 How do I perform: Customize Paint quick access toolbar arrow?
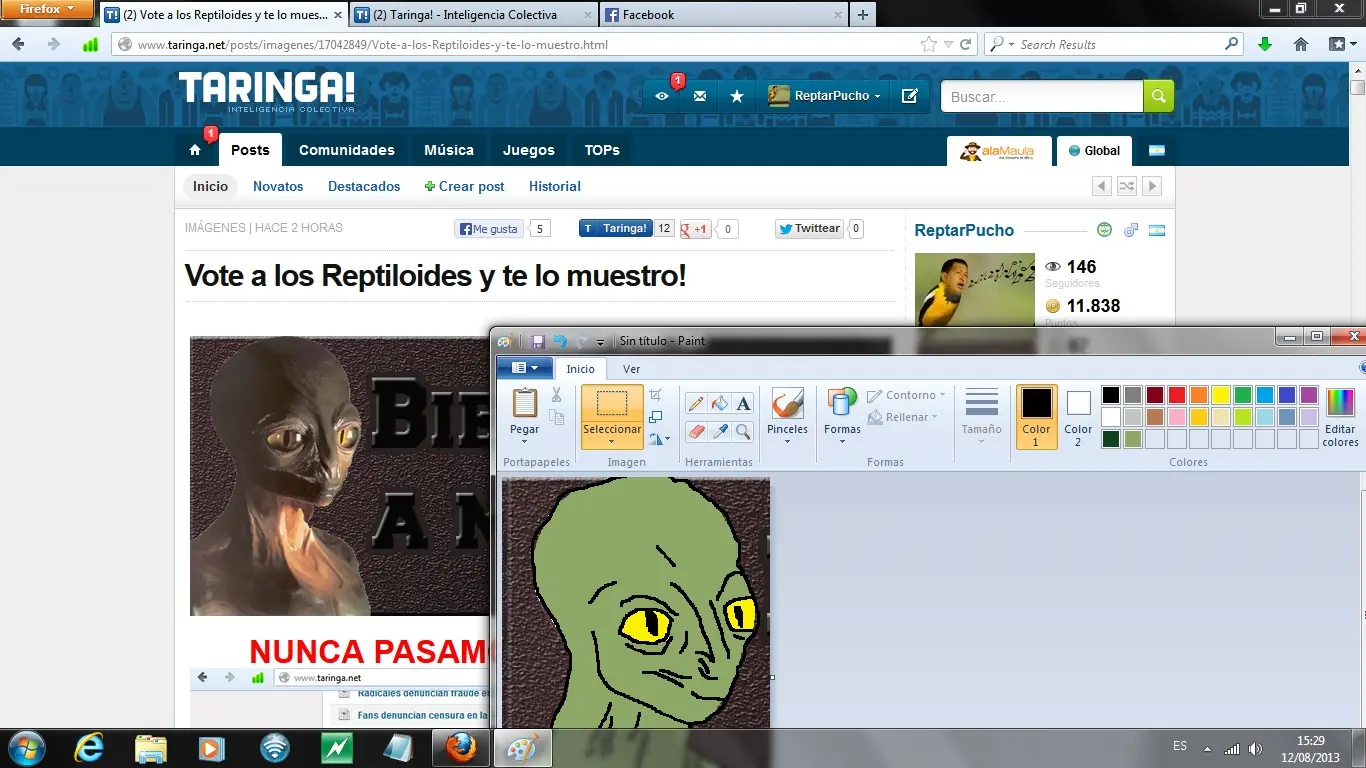click(601, 342)
